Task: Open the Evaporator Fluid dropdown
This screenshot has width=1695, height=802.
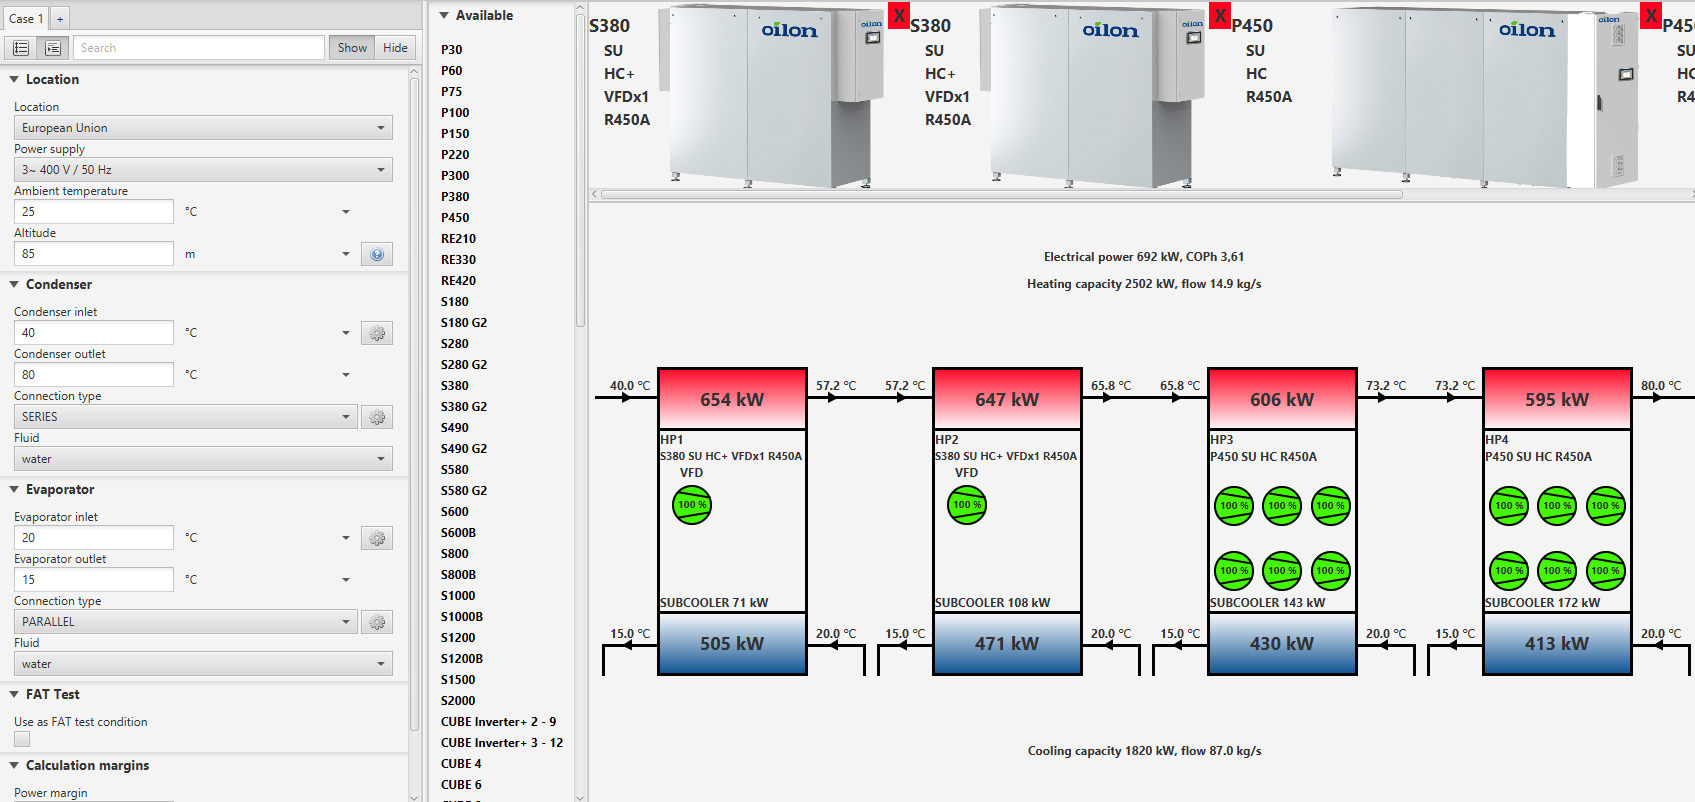Action: click(203, 664)
